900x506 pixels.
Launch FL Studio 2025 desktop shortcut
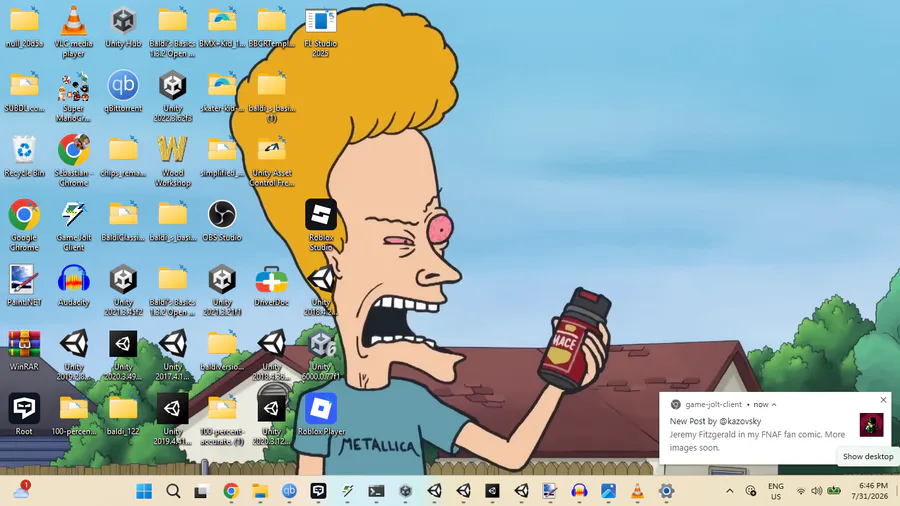320,30
